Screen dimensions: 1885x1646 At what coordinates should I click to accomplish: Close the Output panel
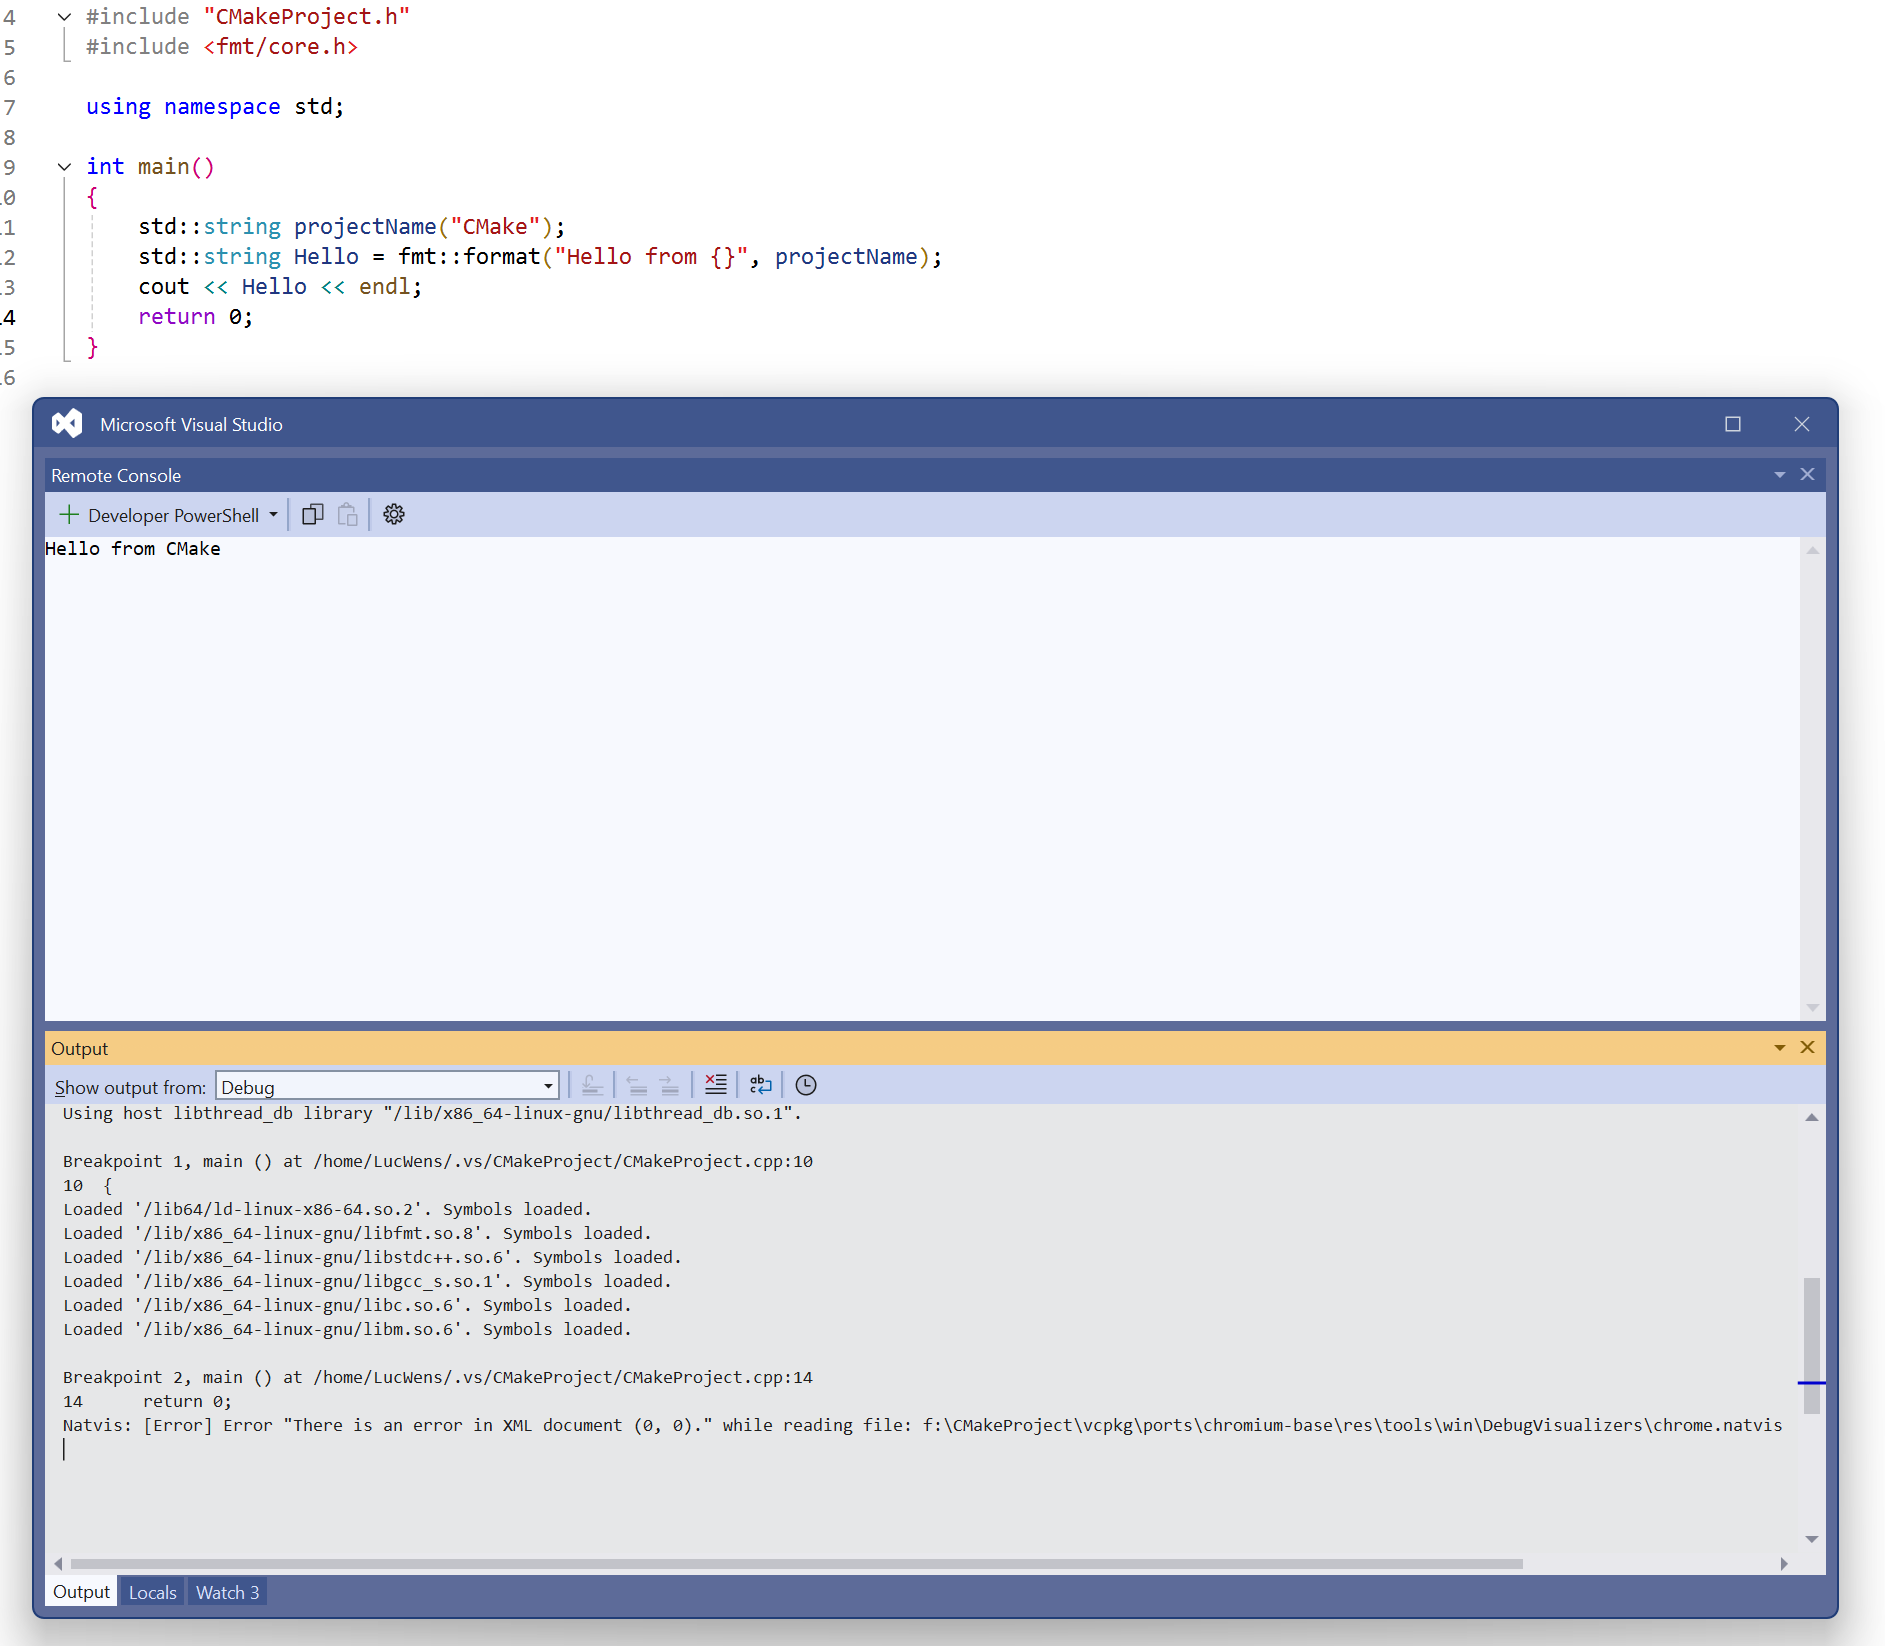1807,1048
